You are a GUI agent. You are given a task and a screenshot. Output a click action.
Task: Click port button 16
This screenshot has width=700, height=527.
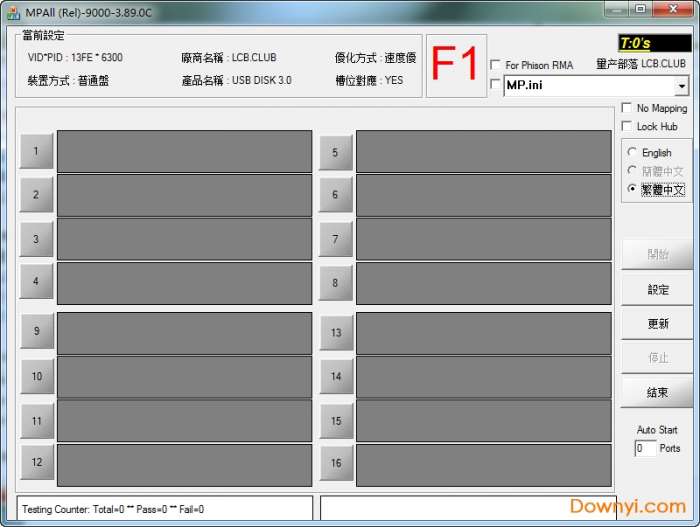tap(337, 463)
